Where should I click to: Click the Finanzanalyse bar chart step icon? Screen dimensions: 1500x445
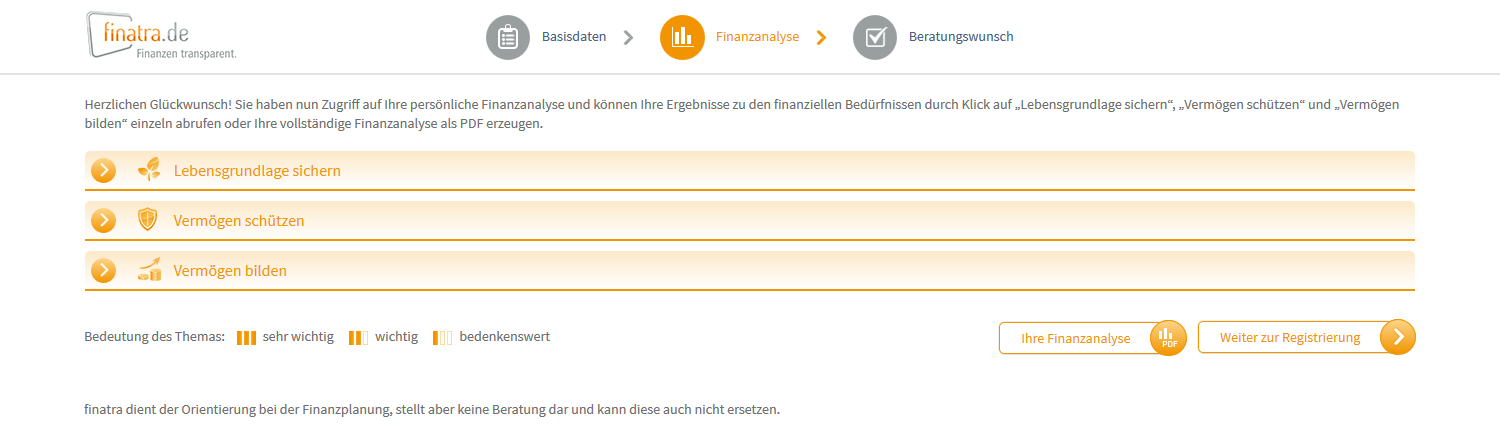682,38
